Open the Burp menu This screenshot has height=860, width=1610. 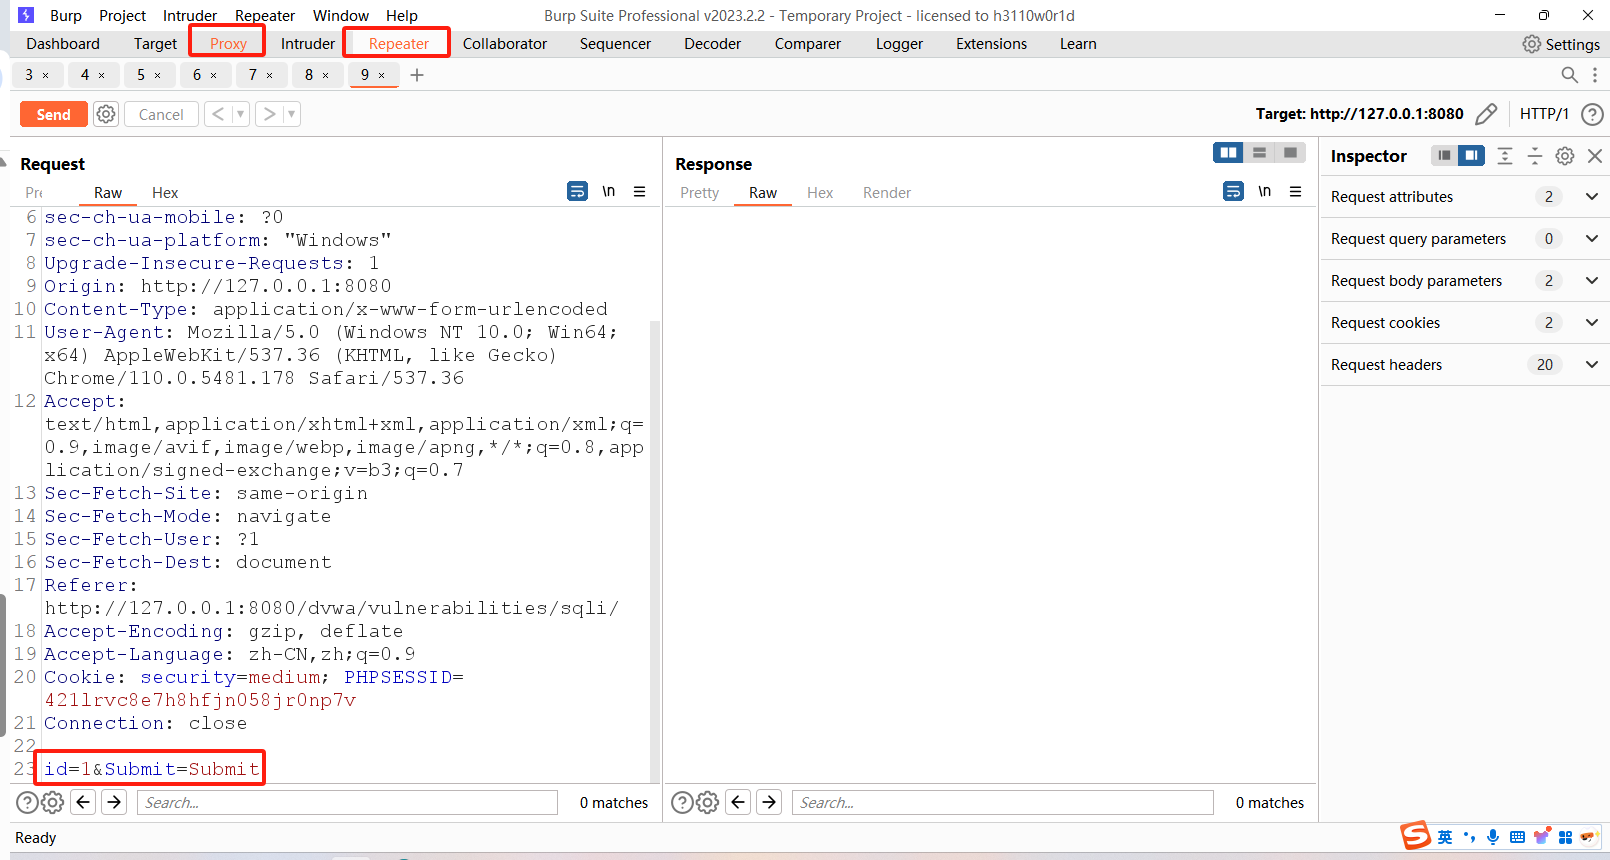[x=66, y=15]
